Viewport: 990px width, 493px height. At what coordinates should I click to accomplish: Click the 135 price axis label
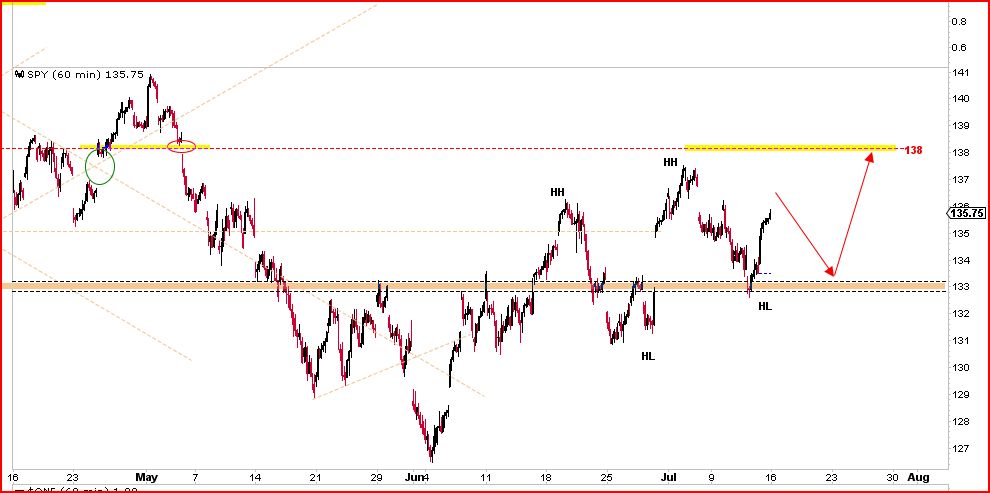pyautogui.click(x=961, y=234)
